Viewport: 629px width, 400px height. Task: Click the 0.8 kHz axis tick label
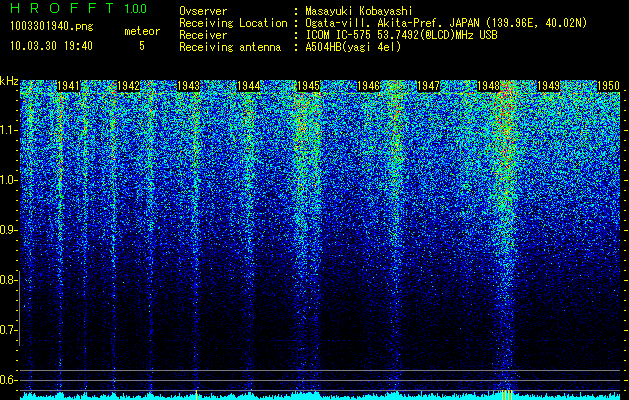[x=9, y=280]
